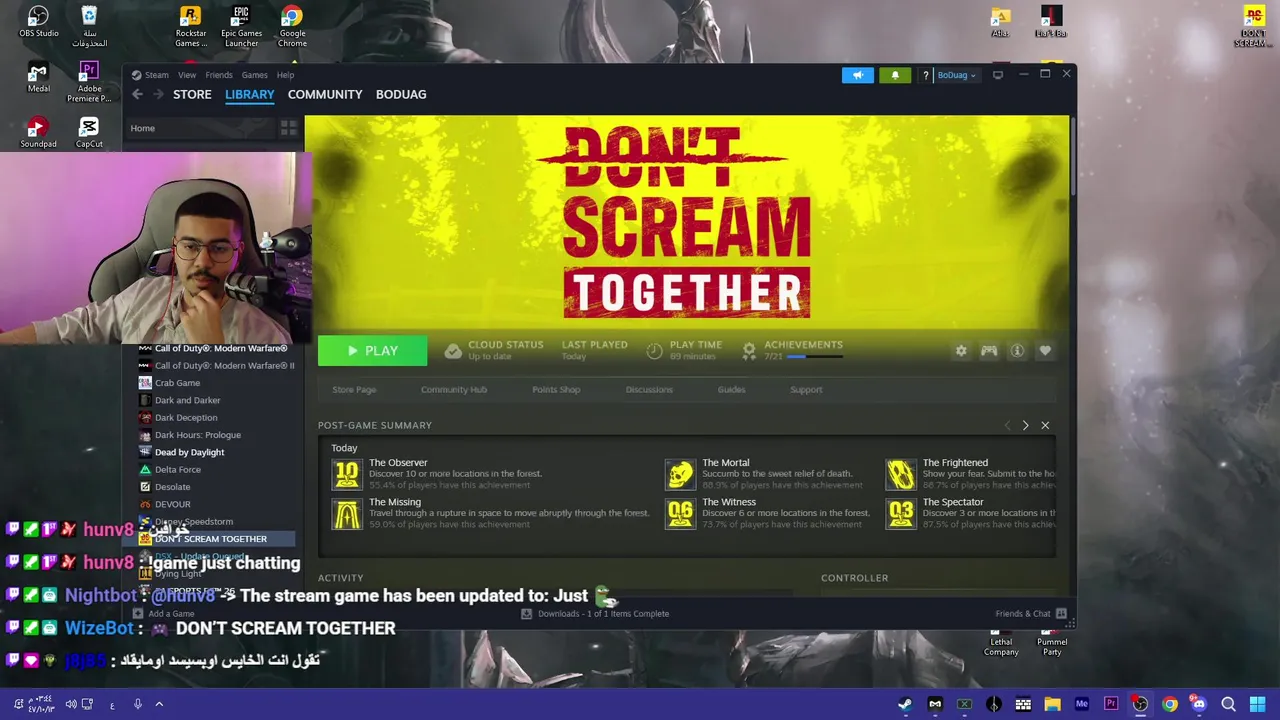Click the controller configuration icon
This screenshot has width=1280, height=720.
click(x=989, y=351)
